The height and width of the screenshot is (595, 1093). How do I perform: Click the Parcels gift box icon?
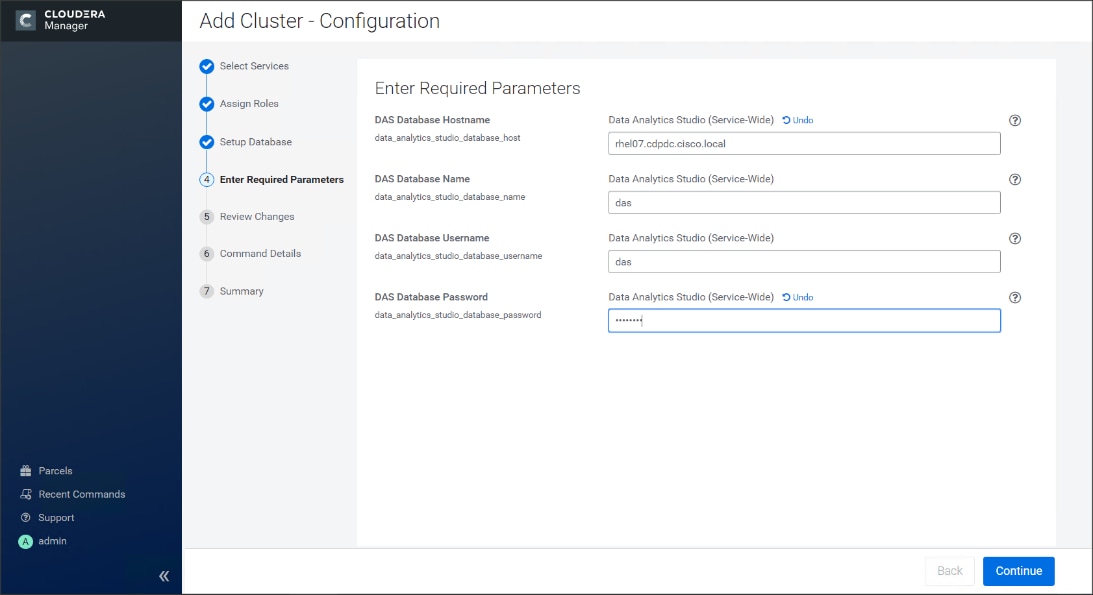(x=26, y=471)
